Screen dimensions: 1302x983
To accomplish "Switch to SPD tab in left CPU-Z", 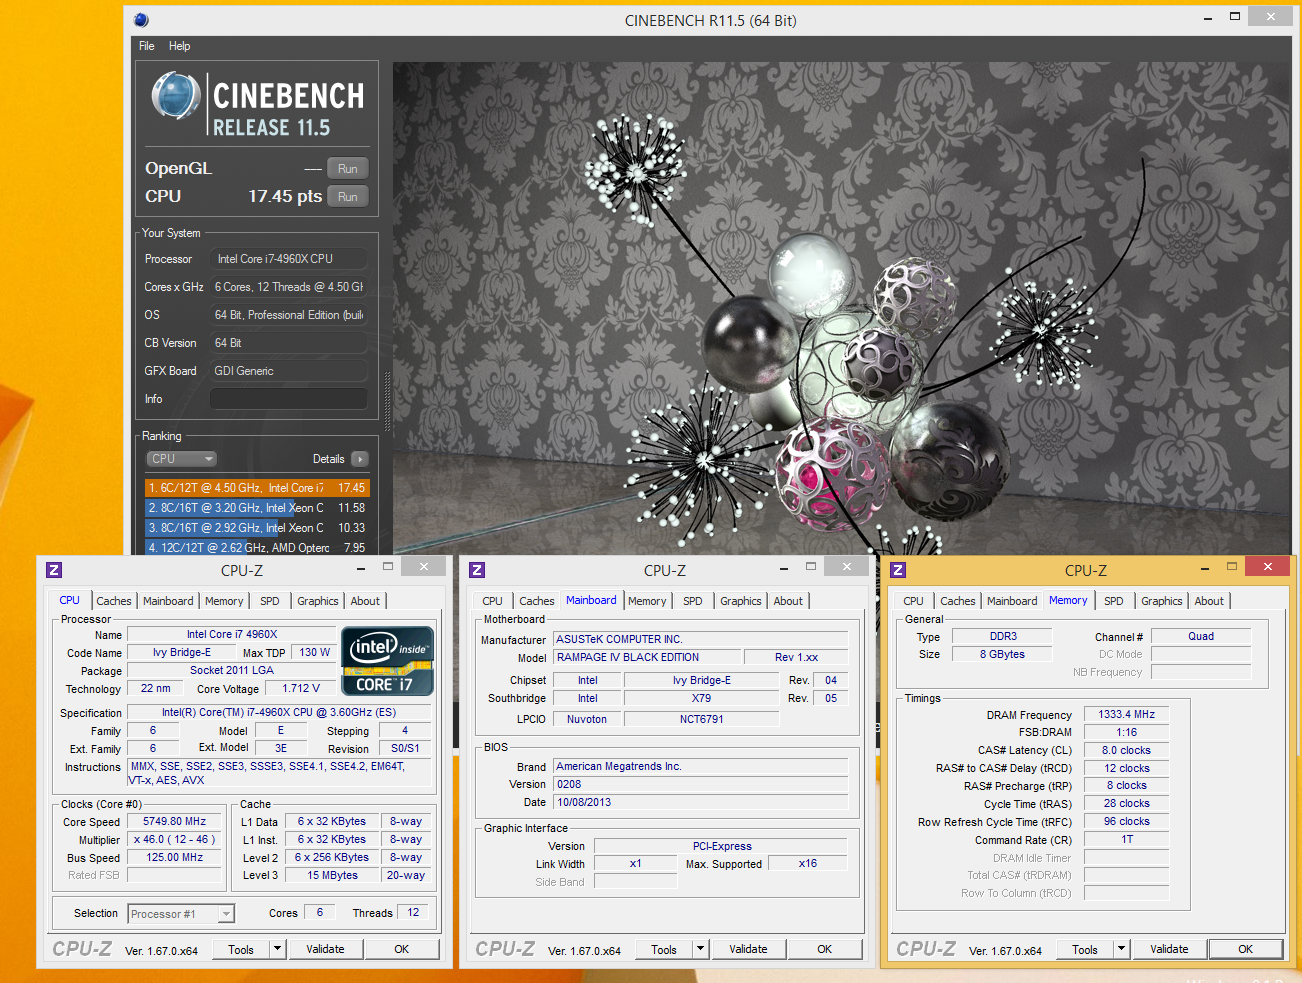I will pyautogui.click(x=270, y=601).
